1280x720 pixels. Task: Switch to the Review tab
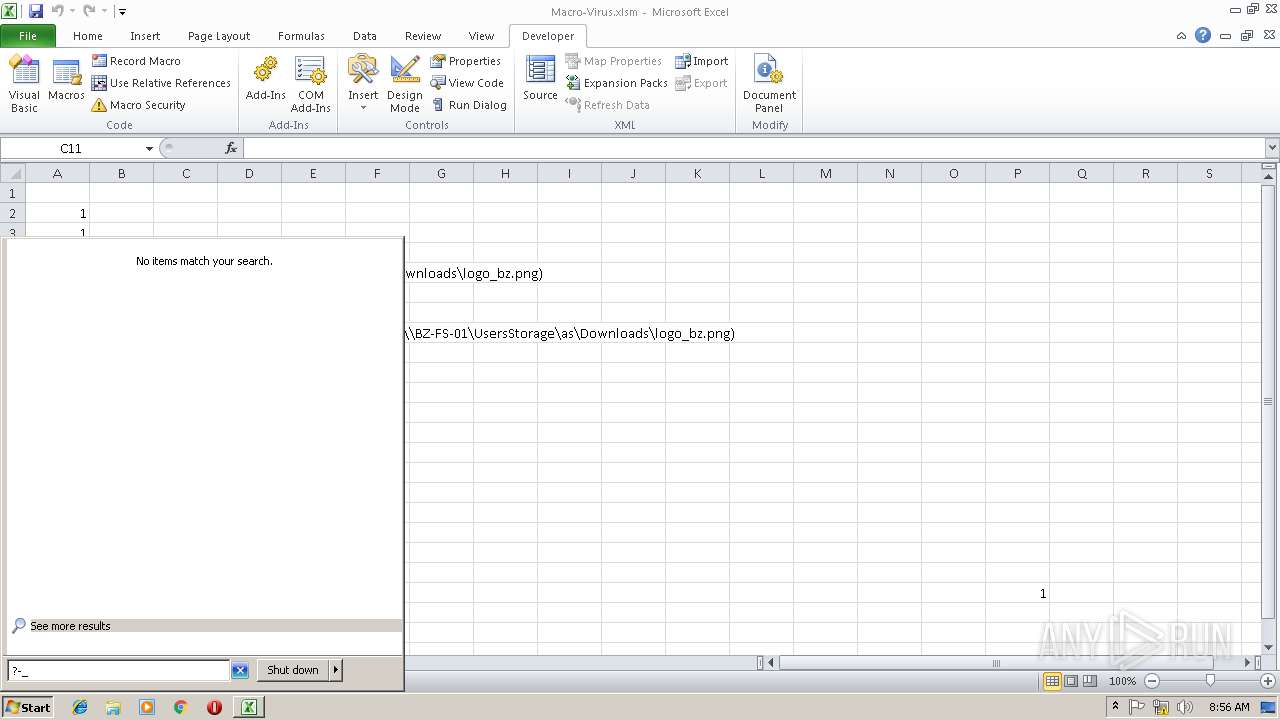click(423, 36)
